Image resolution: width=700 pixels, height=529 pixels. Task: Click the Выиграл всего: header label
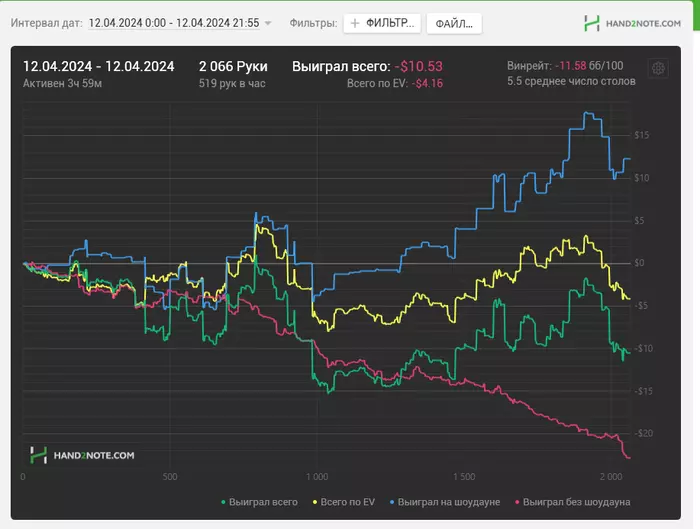coord(341,67)
